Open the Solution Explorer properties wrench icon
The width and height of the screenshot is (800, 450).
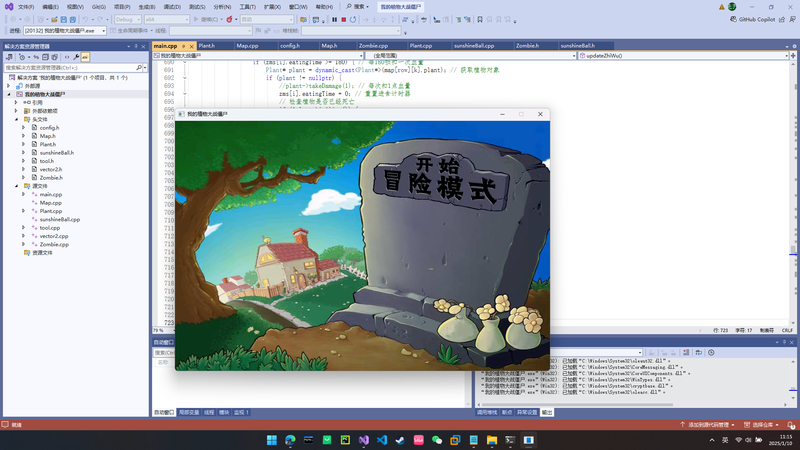pos(76,57)
